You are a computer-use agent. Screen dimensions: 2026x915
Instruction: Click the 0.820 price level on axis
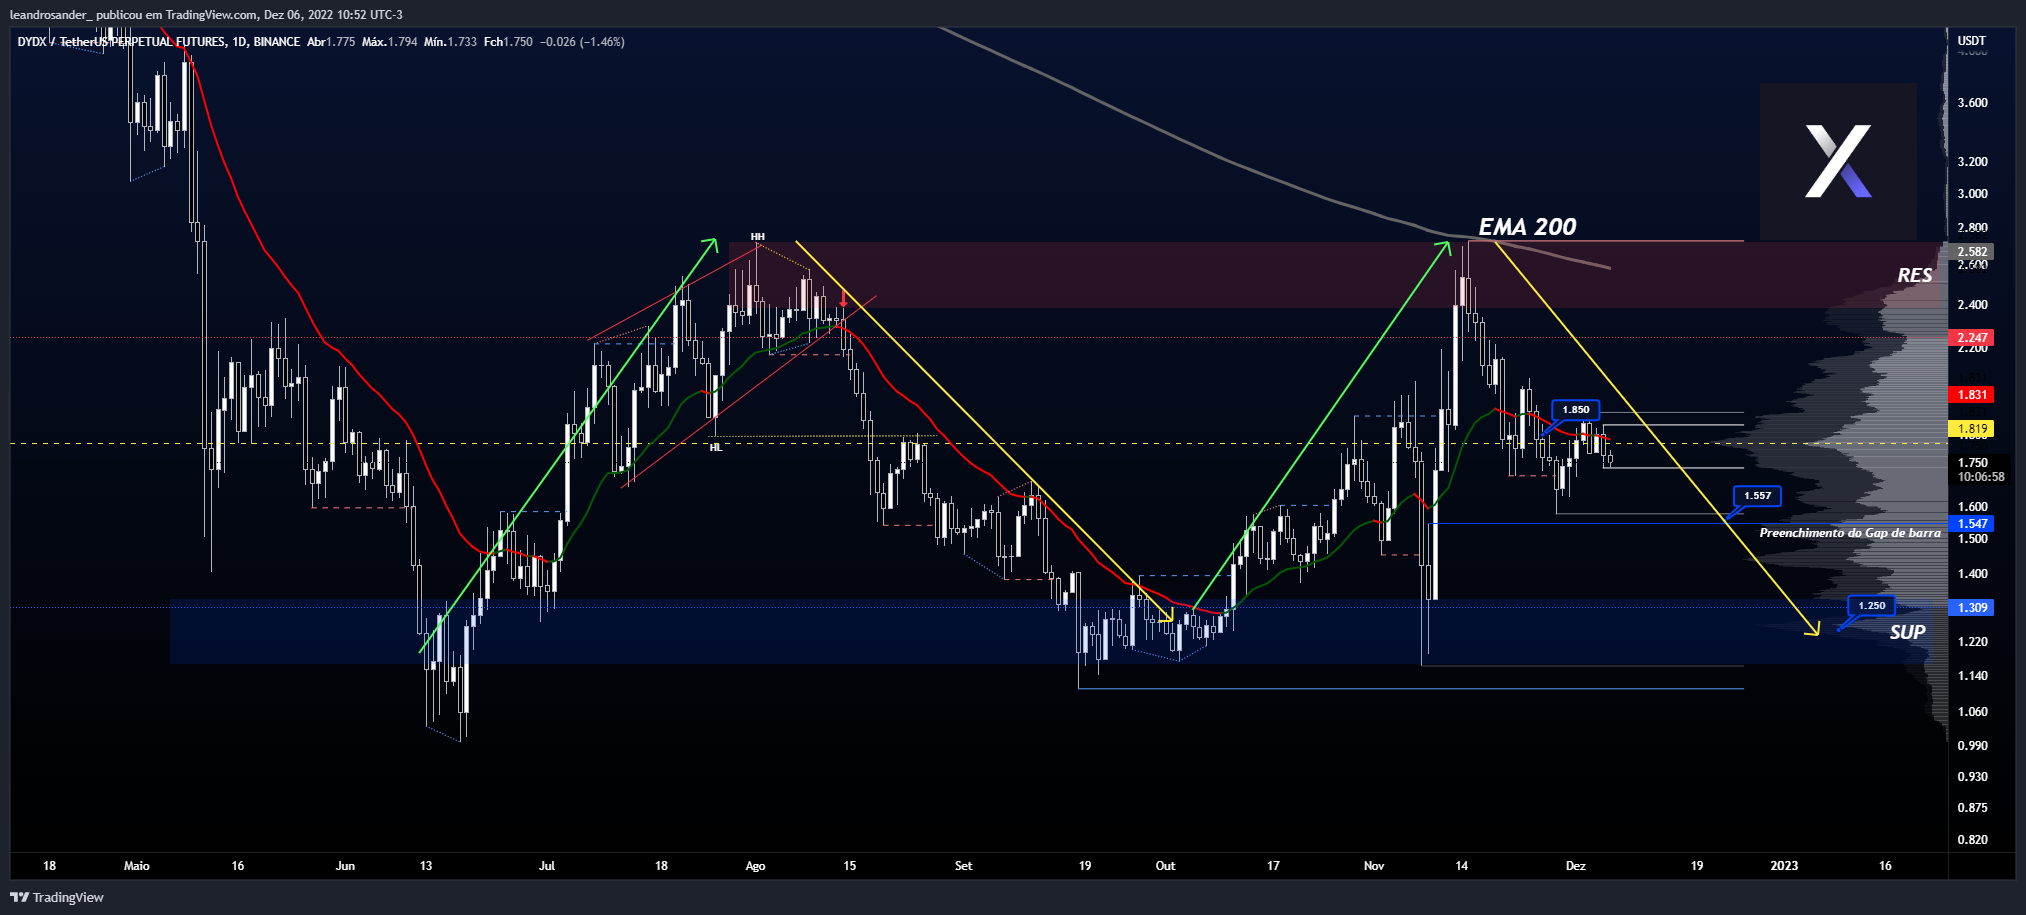coord(1972,840)
